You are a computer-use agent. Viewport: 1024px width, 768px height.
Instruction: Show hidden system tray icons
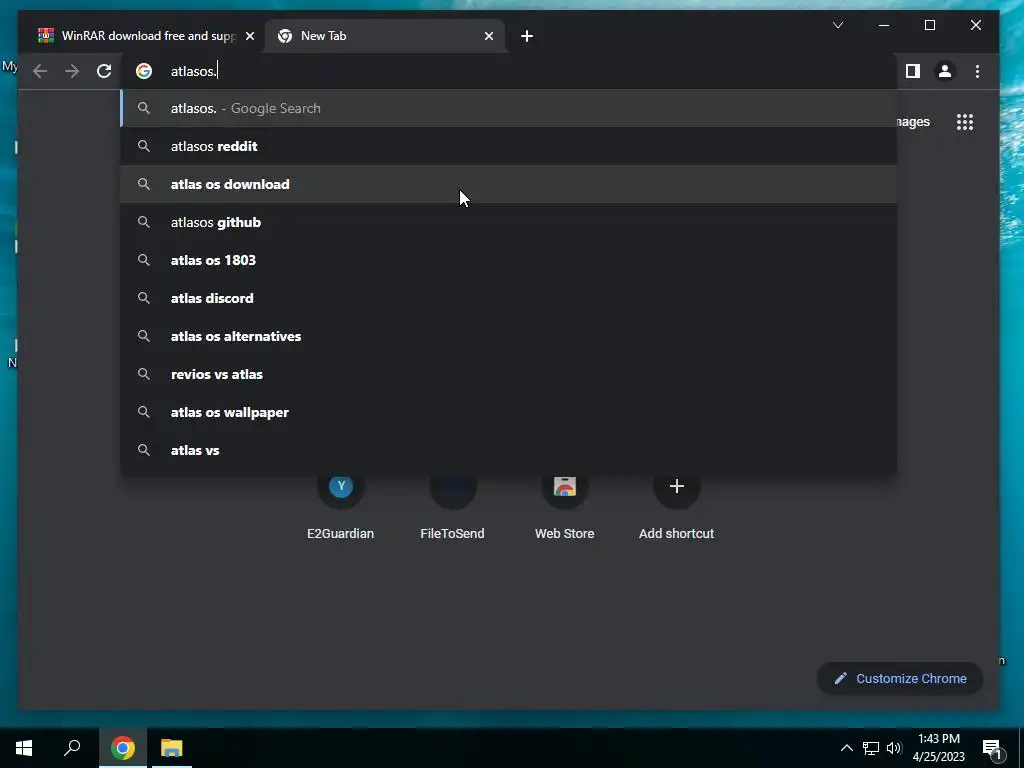[x=846, y=748]
